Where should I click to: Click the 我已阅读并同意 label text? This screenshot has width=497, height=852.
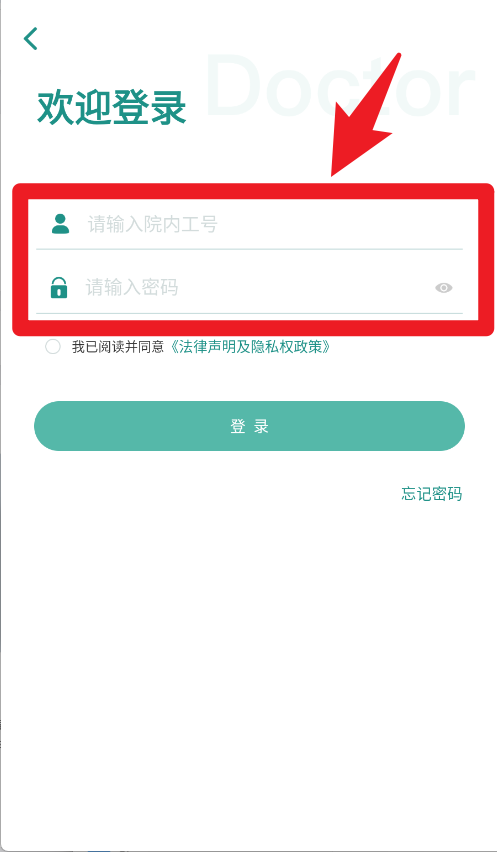(x=118, y=347)
